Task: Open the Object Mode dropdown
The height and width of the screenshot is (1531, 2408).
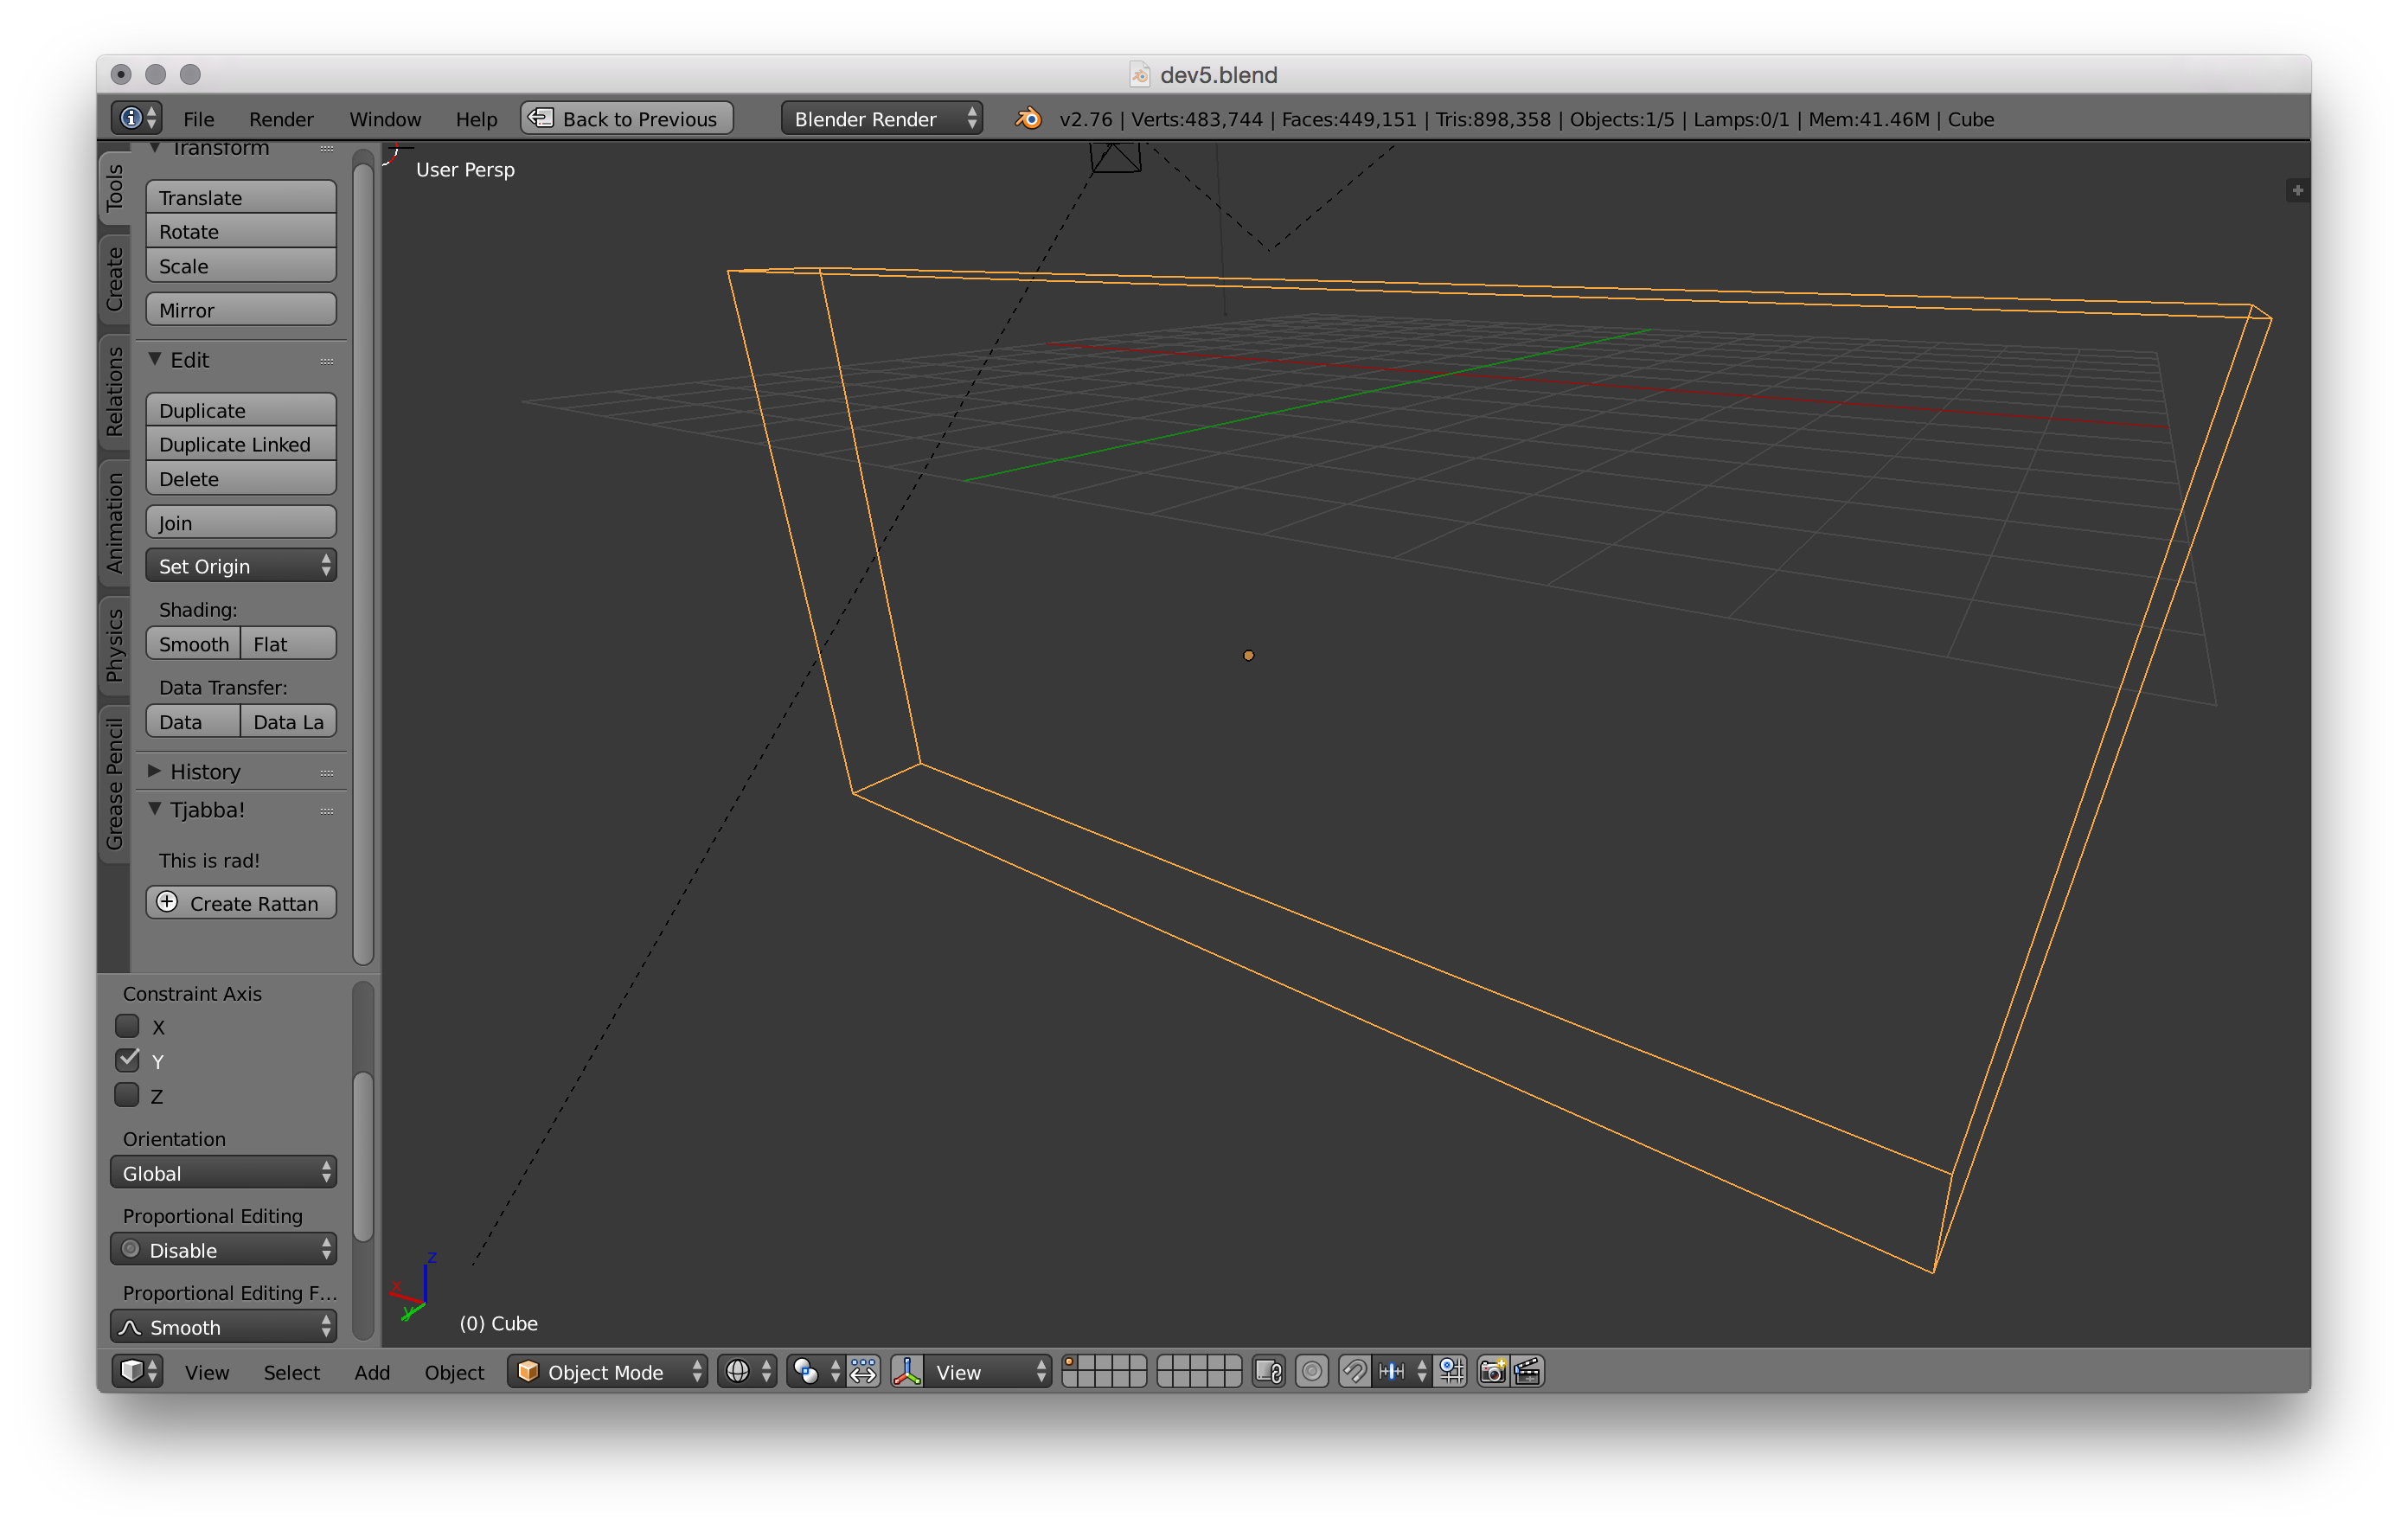Action: [607, 1371]
